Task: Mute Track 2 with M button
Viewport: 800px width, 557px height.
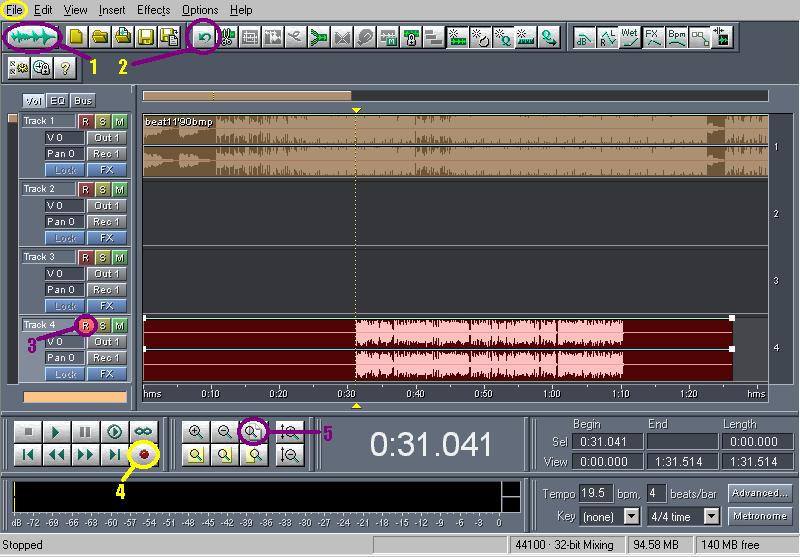Action: (119, 189)
